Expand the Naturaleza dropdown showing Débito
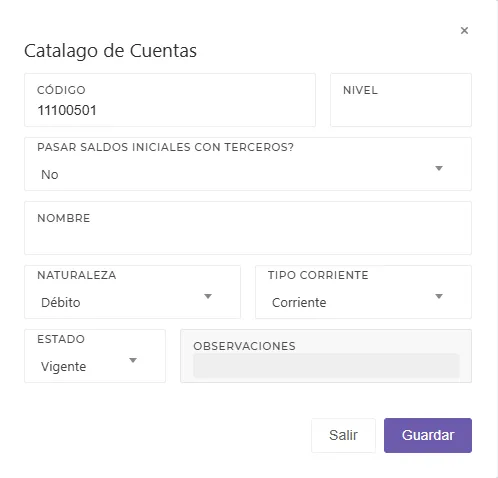The height and width of the screenshot is (478, 498). (x=132, y=292)
